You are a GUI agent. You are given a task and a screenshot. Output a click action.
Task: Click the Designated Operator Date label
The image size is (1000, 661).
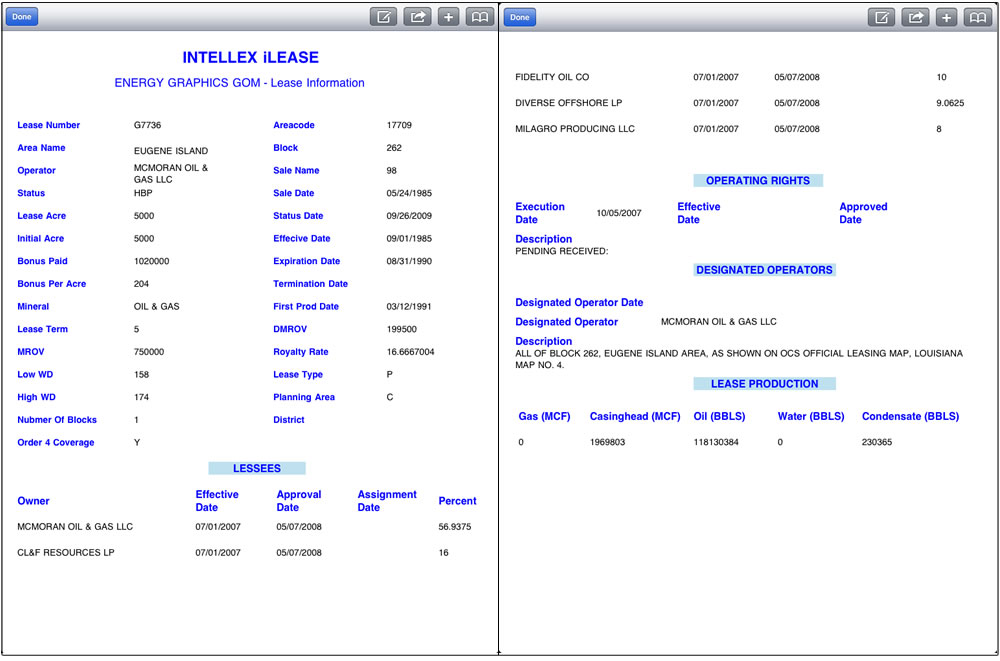tap(579, 302)
